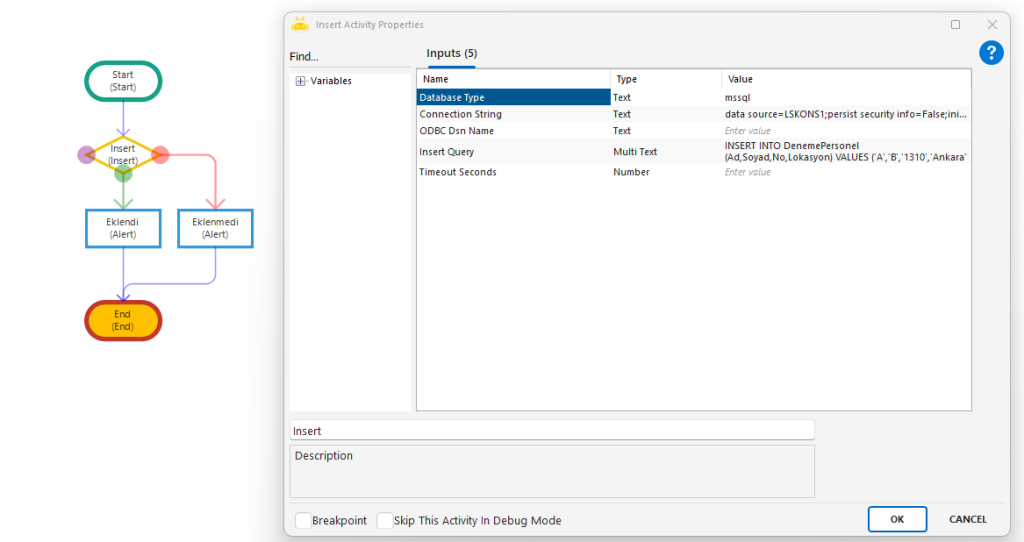Click the ODBC Dsn Name value field
Viewport: 1024px width, 542px height.
click(x=845, y=131)
